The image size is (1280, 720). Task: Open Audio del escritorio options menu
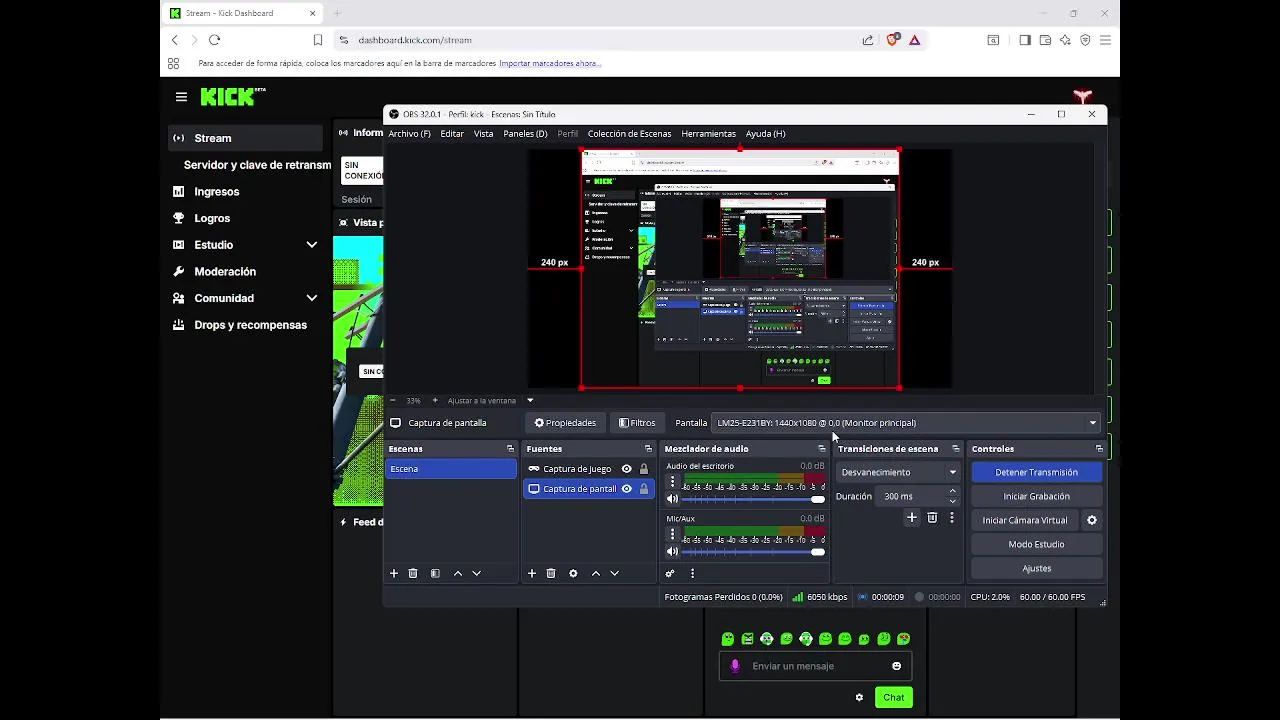pos(672,482)
